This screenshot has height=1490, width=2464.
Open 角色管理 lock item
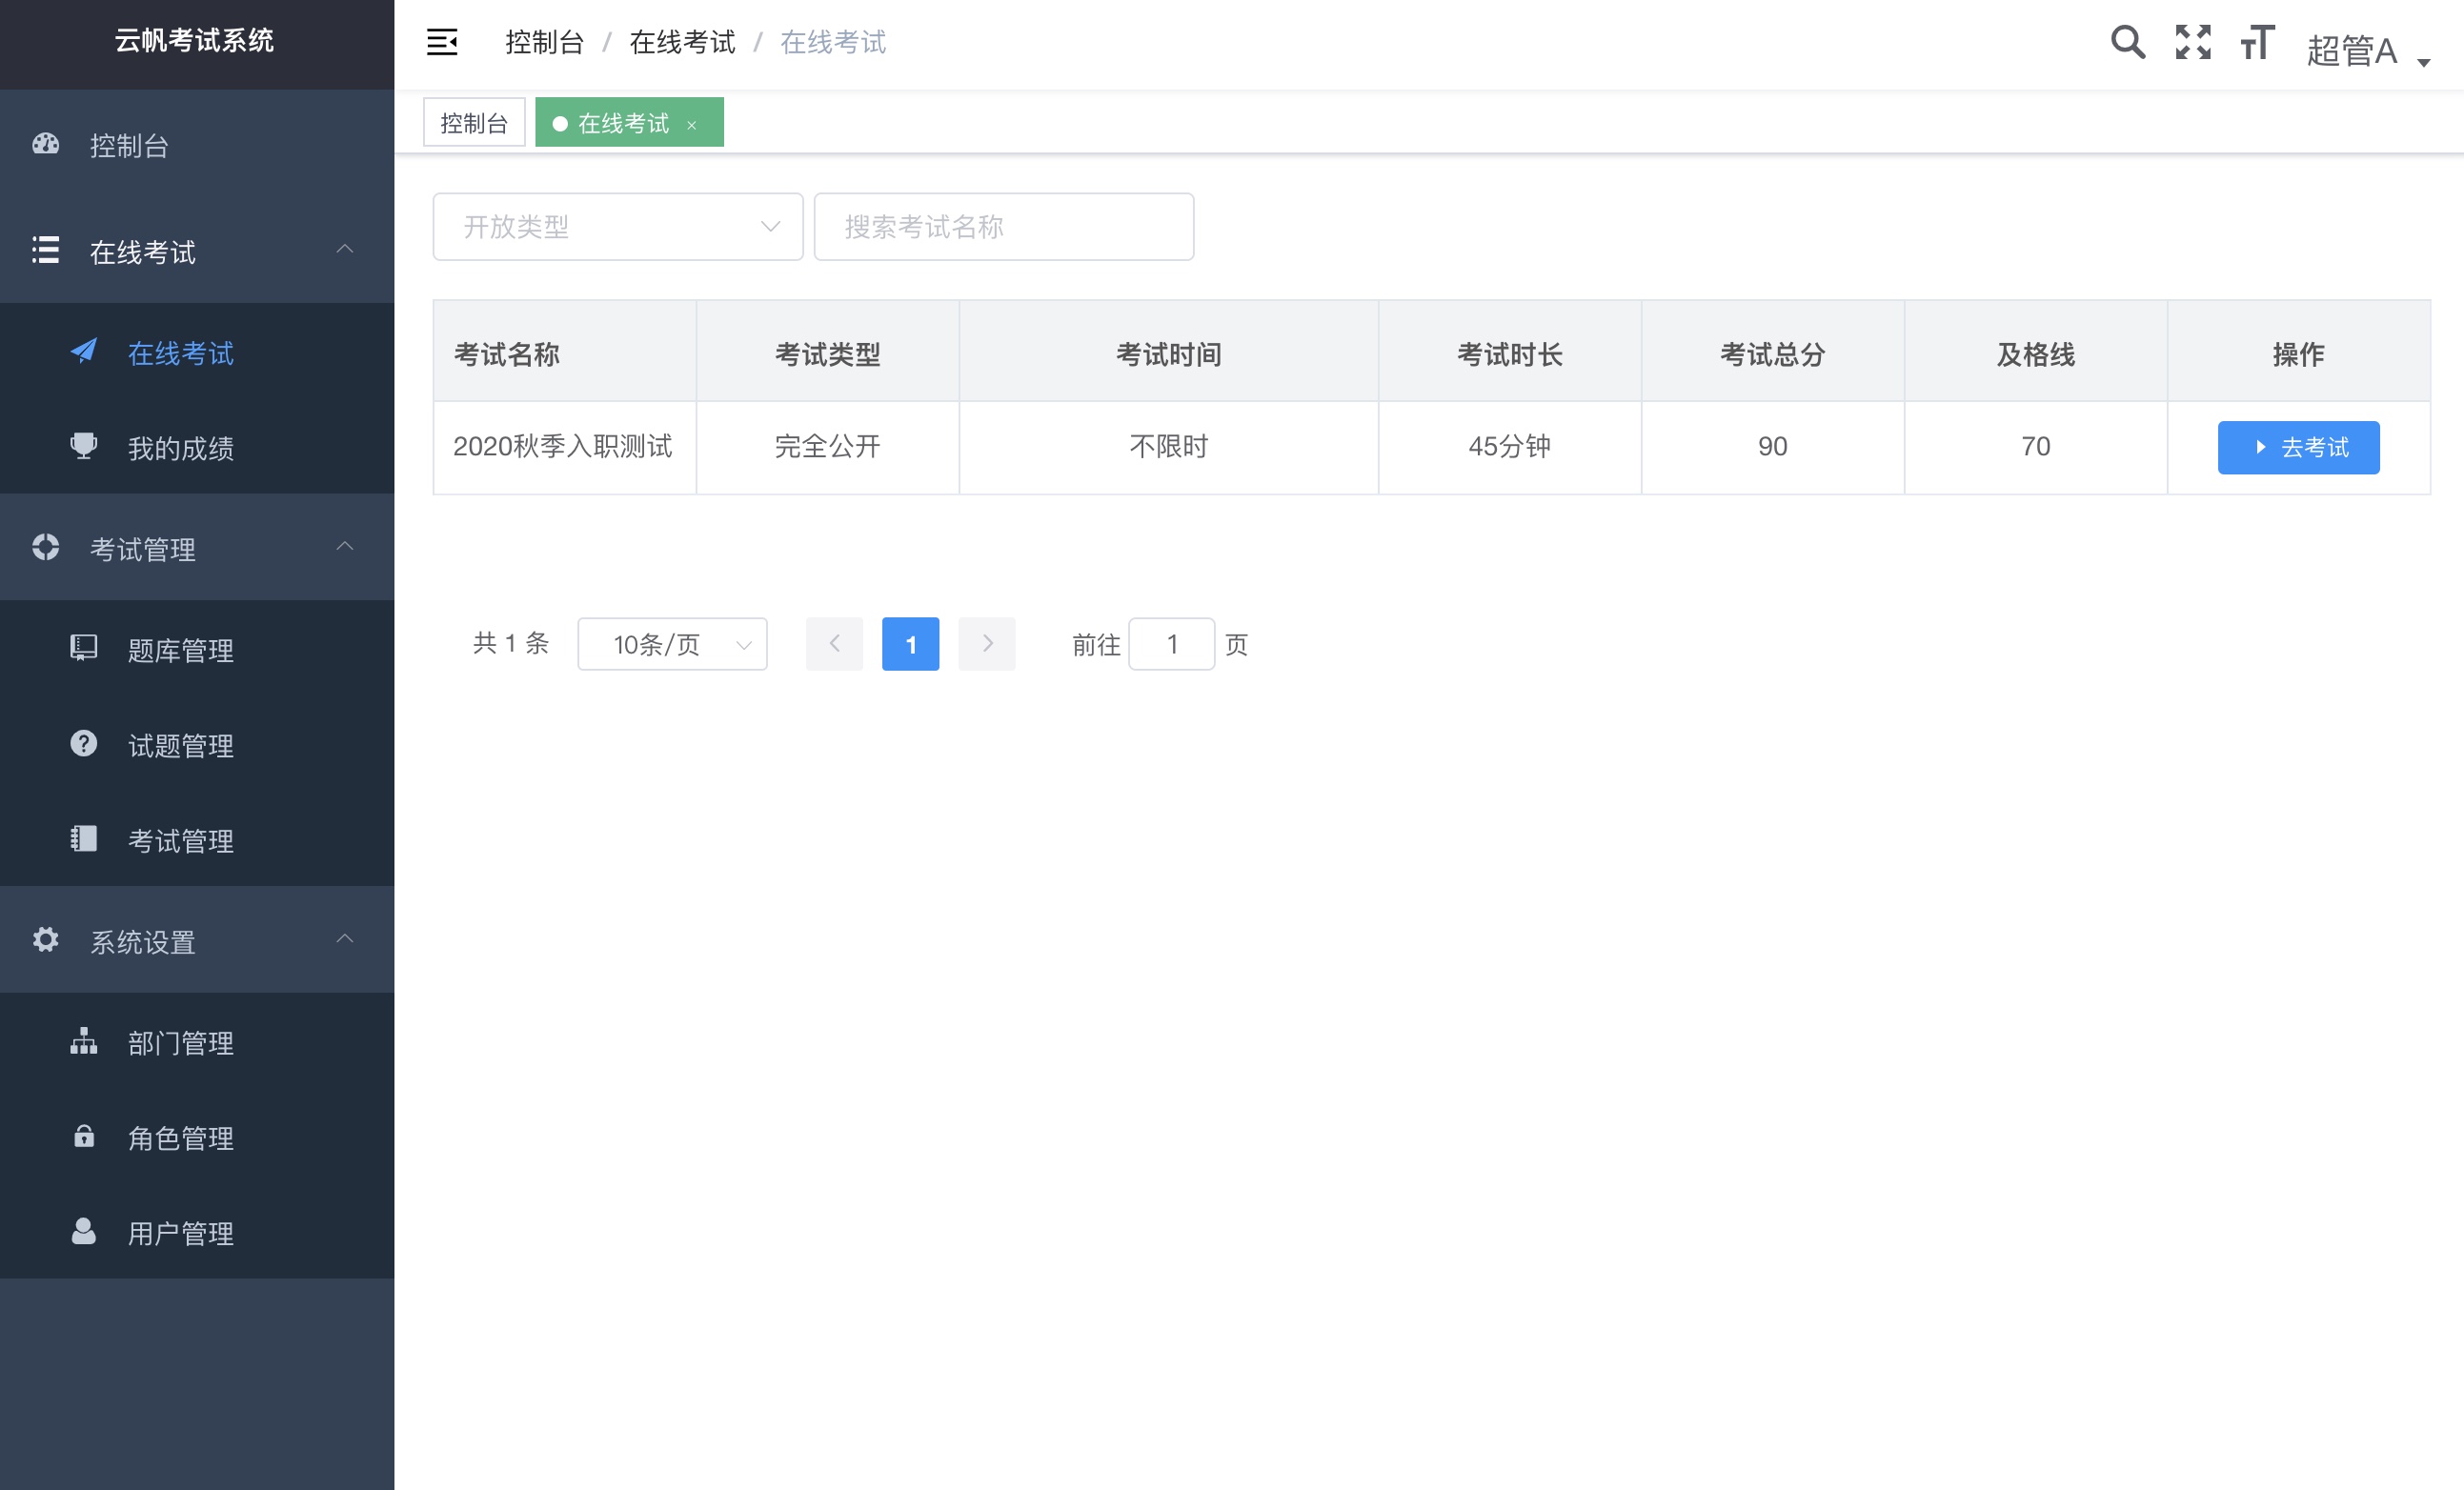point(180,1138)
